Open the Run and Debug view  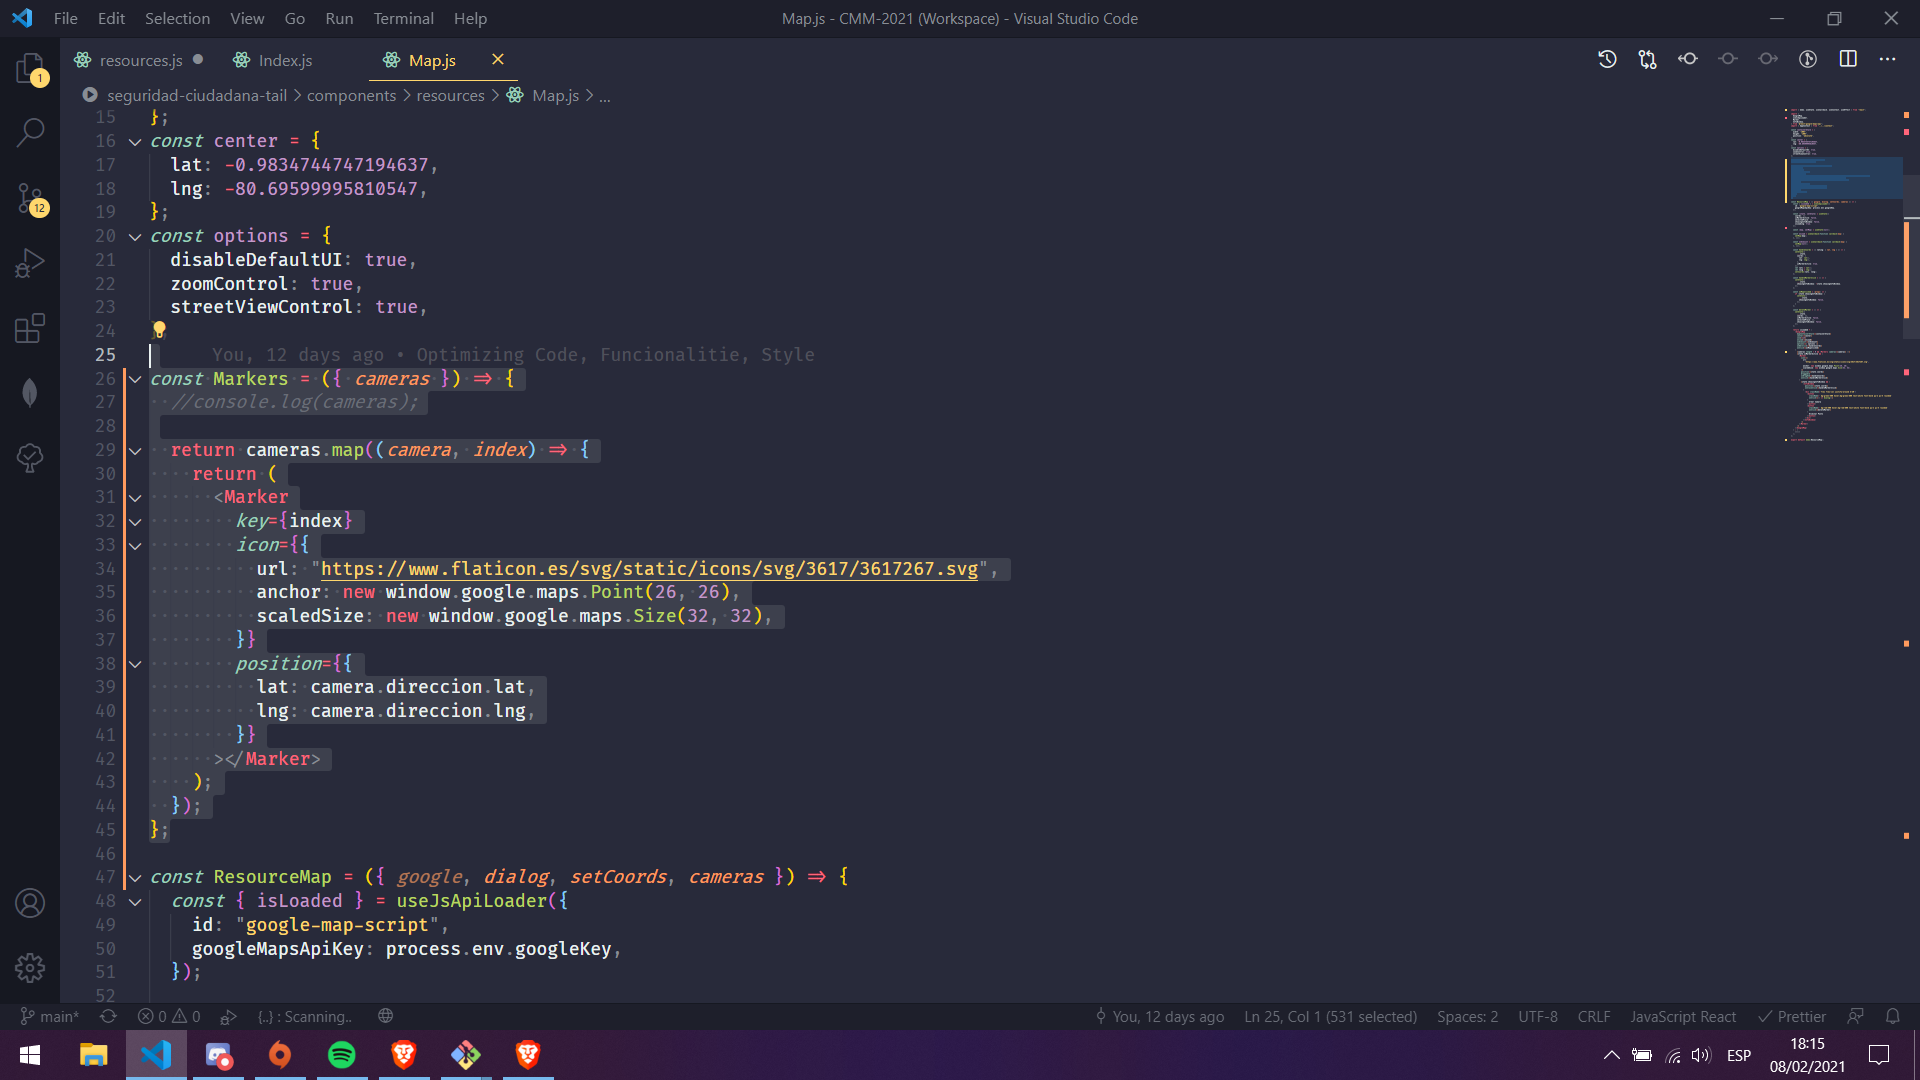click(x=30, y=263)
